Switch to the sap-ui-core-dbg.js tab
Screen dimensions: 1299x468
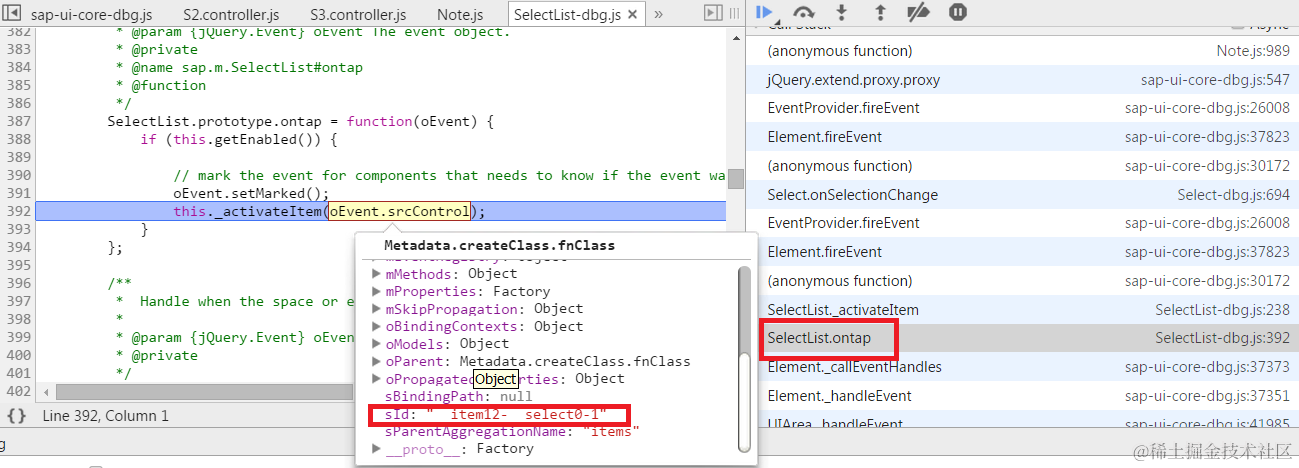click(92, 15)
